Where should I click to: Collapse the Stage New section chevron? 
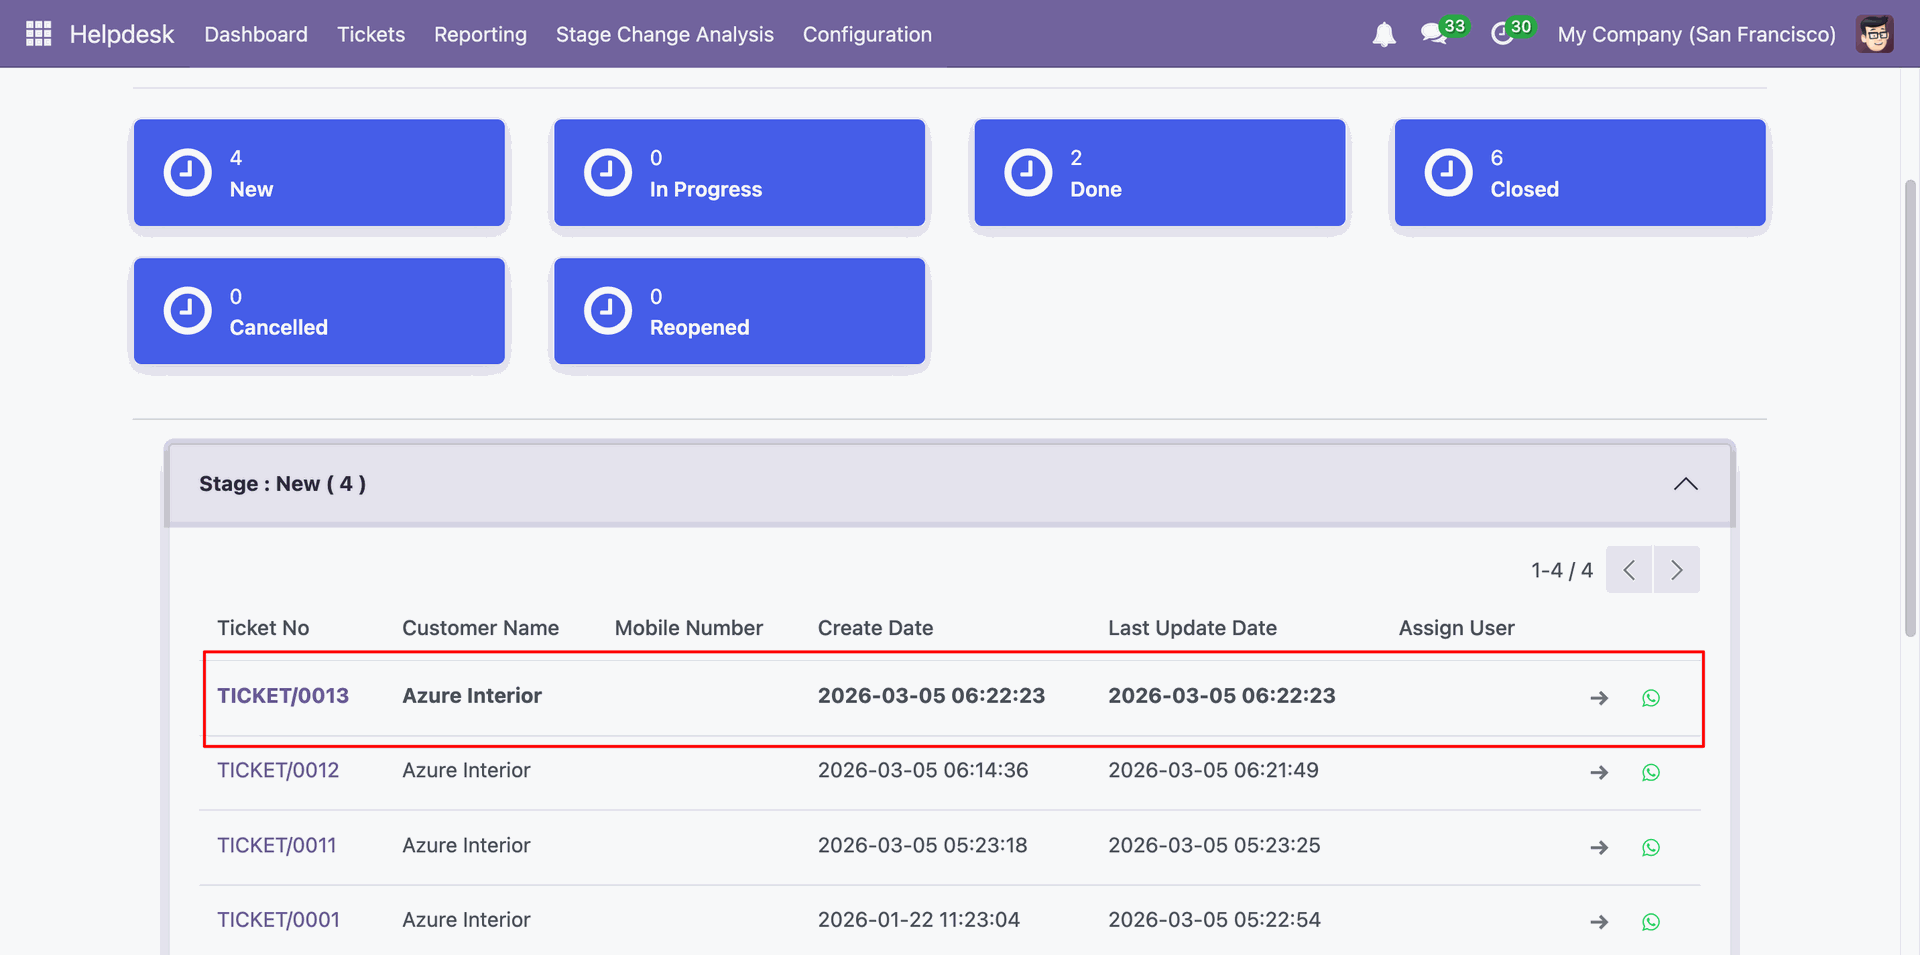1685,484
